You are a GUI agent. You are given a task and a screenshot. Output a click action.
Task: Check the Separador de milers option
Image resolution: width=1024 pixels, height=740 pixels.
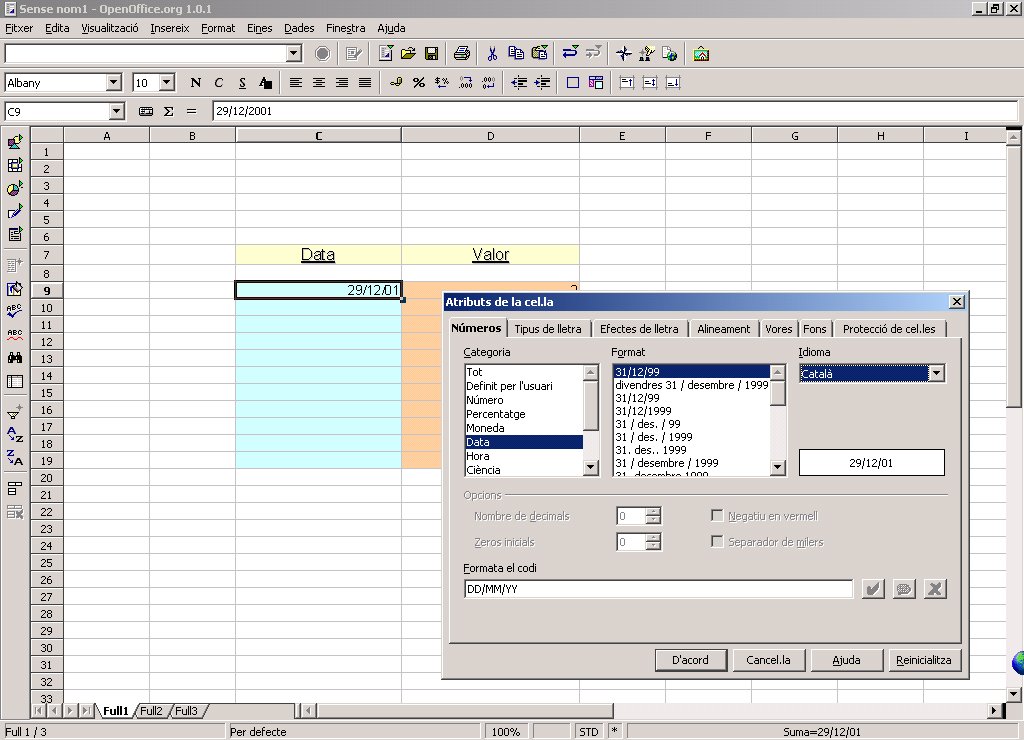point(717,542)
